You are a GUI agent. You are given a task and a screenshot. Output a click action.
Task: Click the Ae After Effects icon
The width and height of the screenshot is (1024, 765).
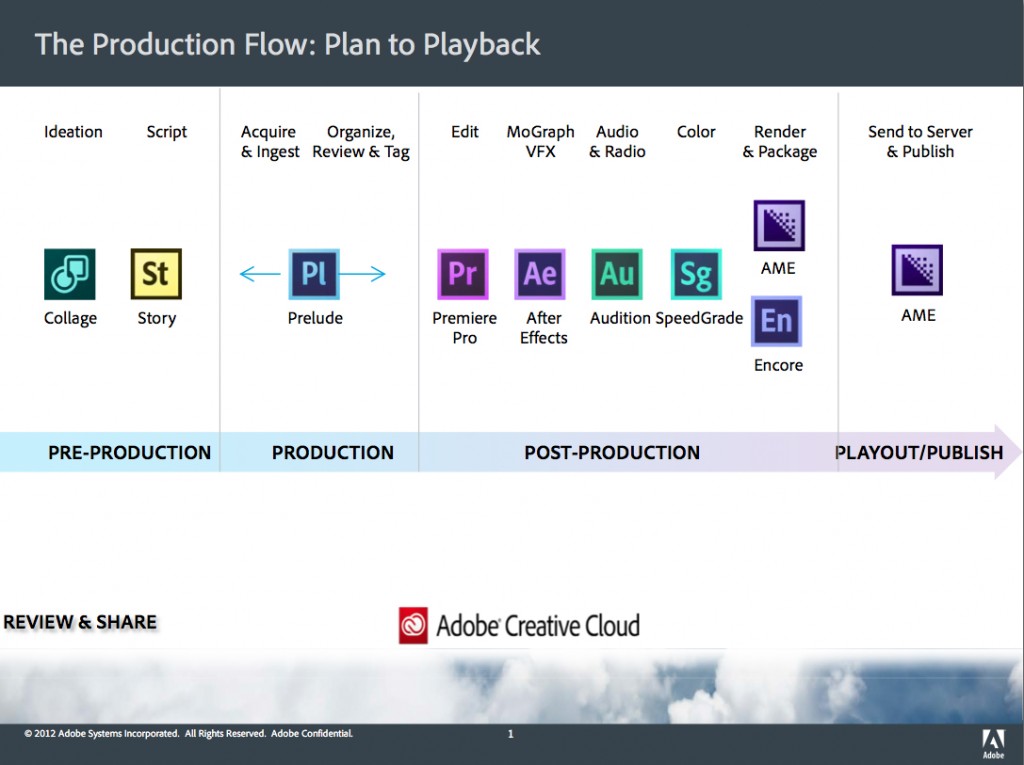click(540, 274)
